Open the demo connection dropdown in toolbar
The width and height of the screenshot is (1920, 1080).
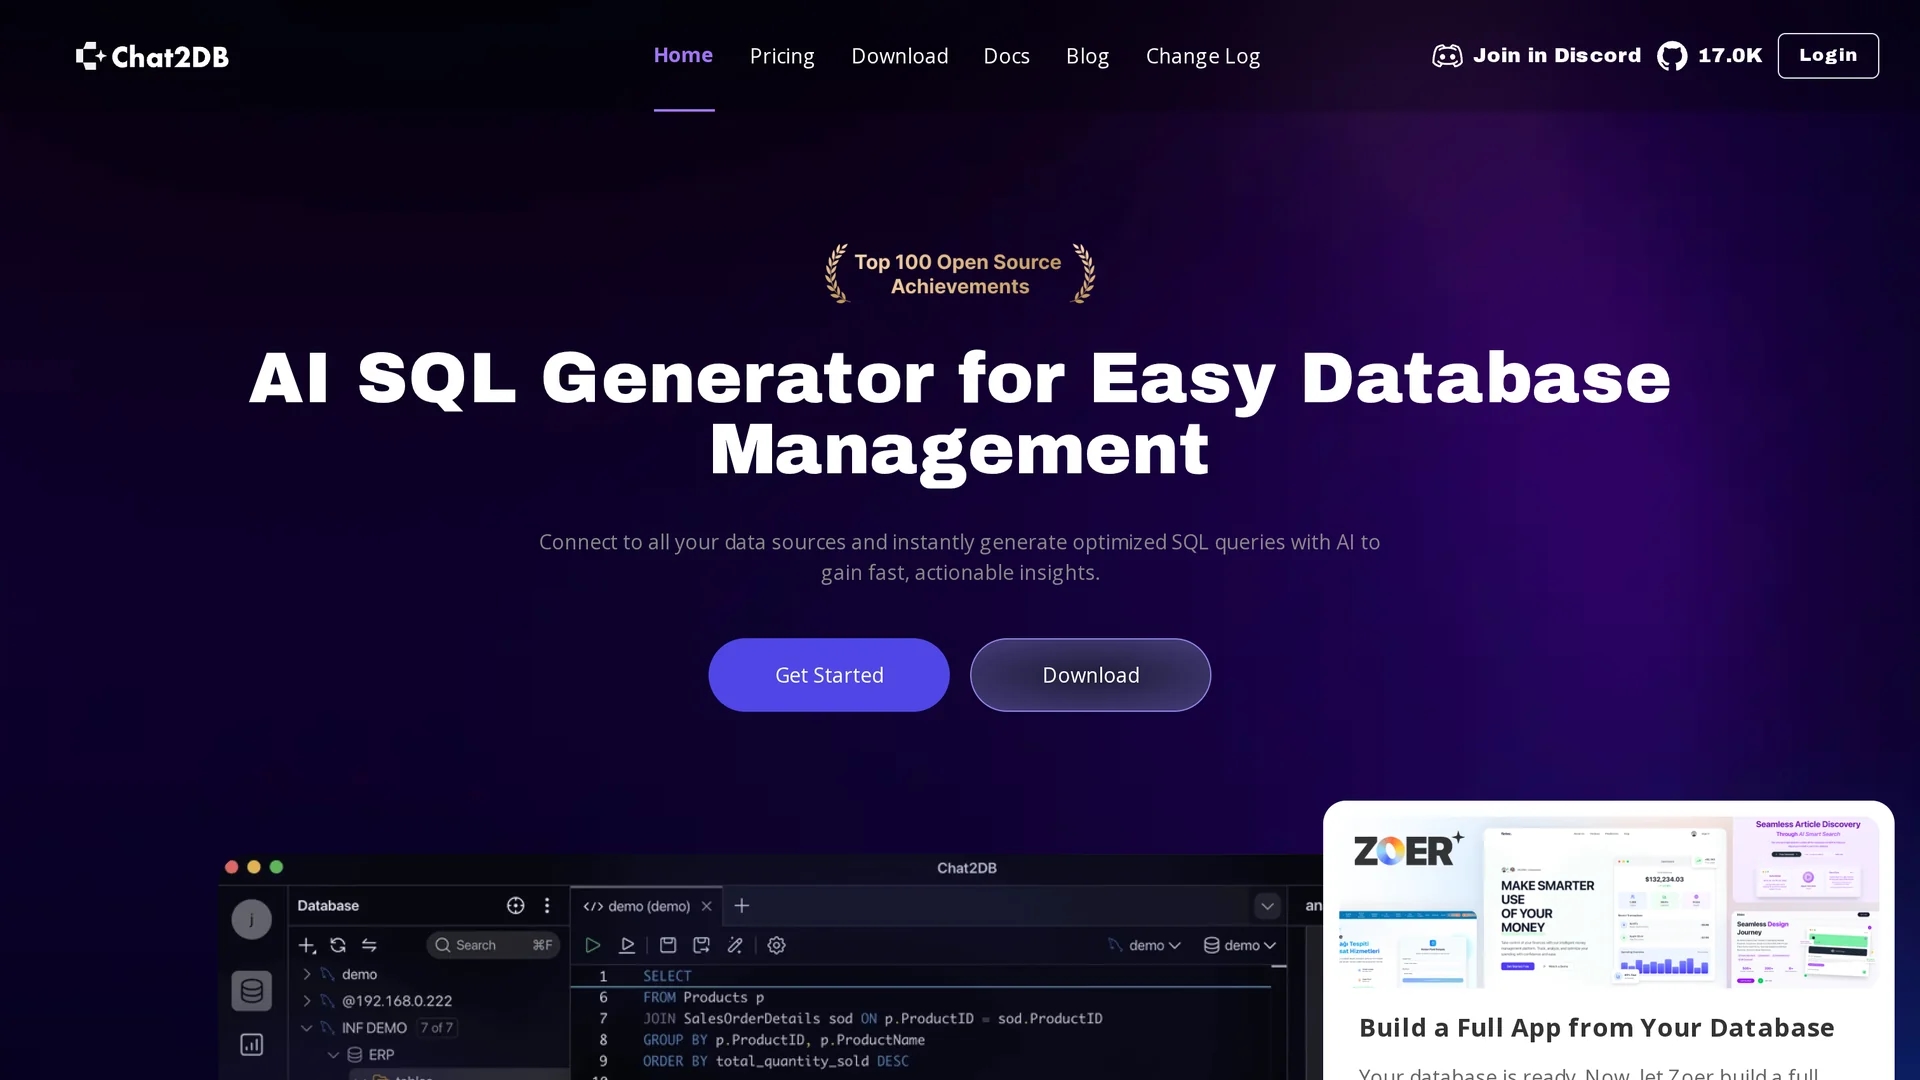pos(1145,945)
